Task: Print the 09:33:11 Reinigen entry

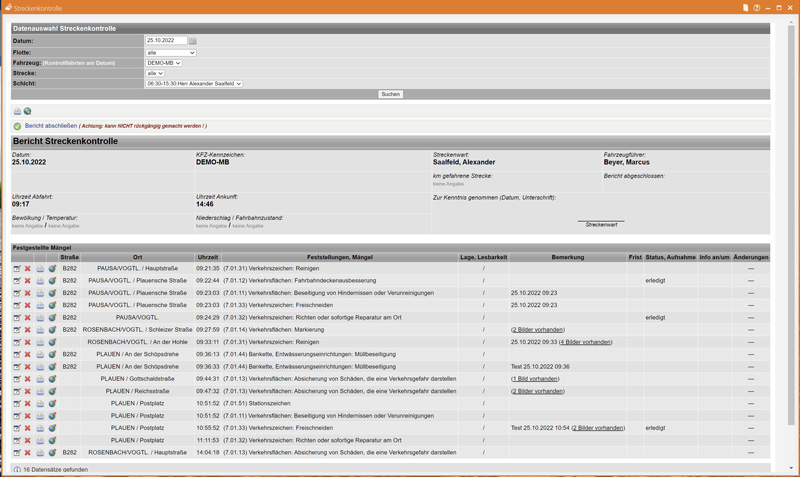Action: [40, 342]
